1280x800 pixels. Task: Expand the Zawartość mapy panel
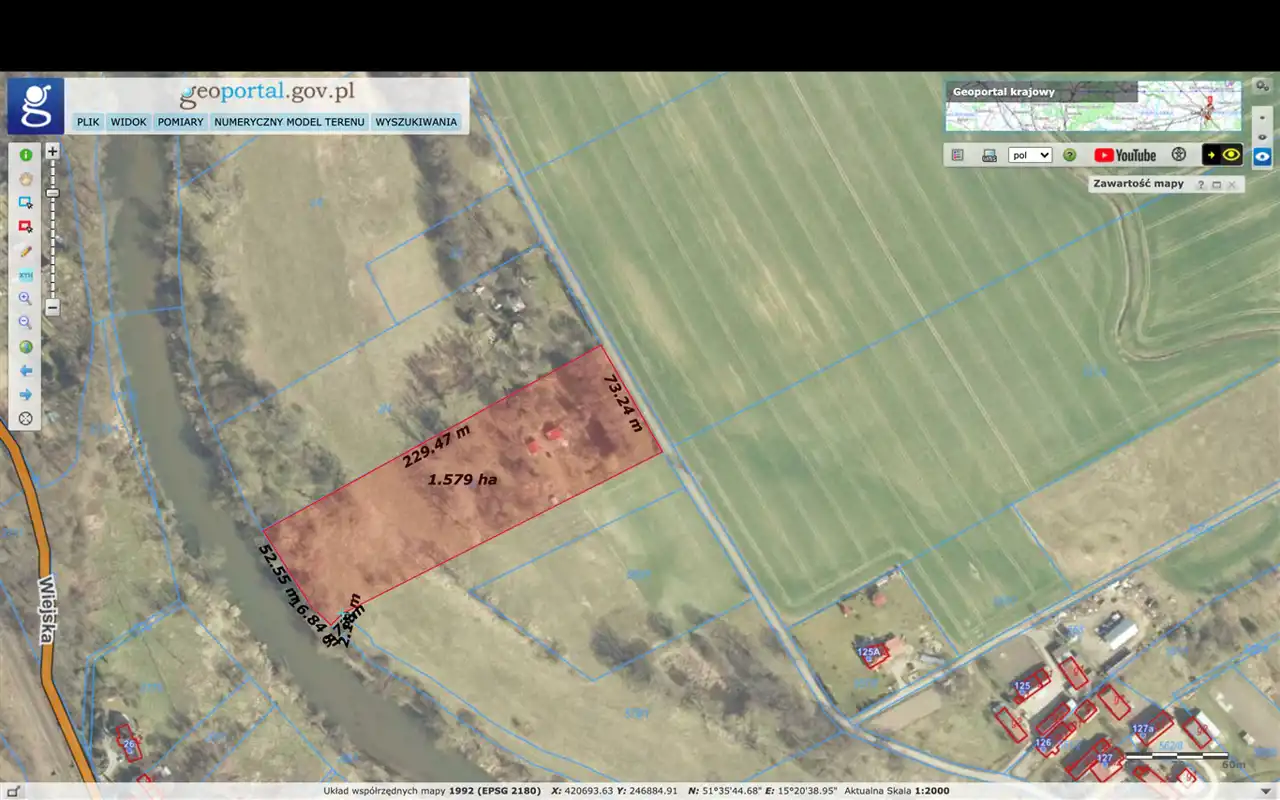tap(1216, 184)
